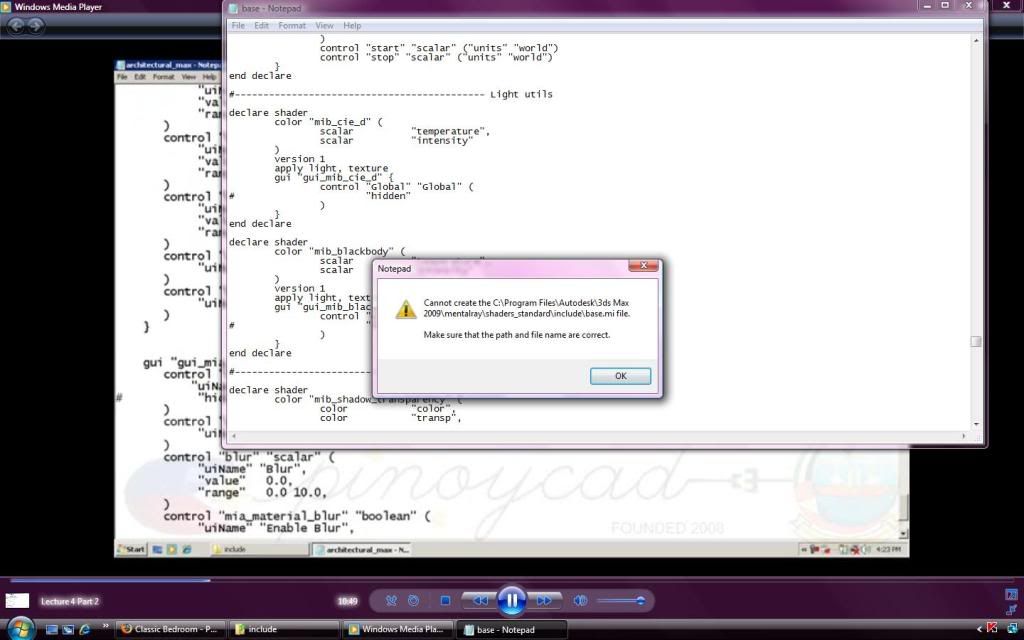Stop playback in Windows Media Player
The width and height of the screenshot is (1024, 640).
[x=445, y=600]
